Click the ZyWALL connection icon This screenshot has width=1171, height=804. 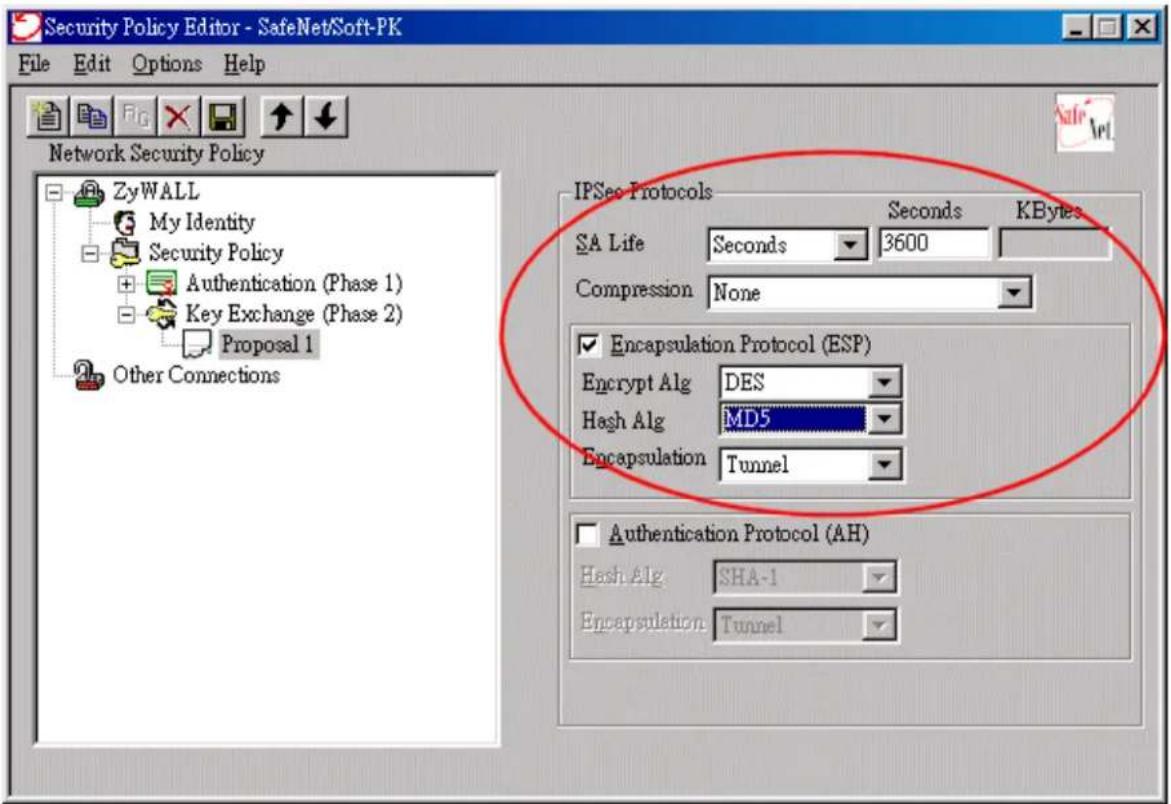[89, 193]
